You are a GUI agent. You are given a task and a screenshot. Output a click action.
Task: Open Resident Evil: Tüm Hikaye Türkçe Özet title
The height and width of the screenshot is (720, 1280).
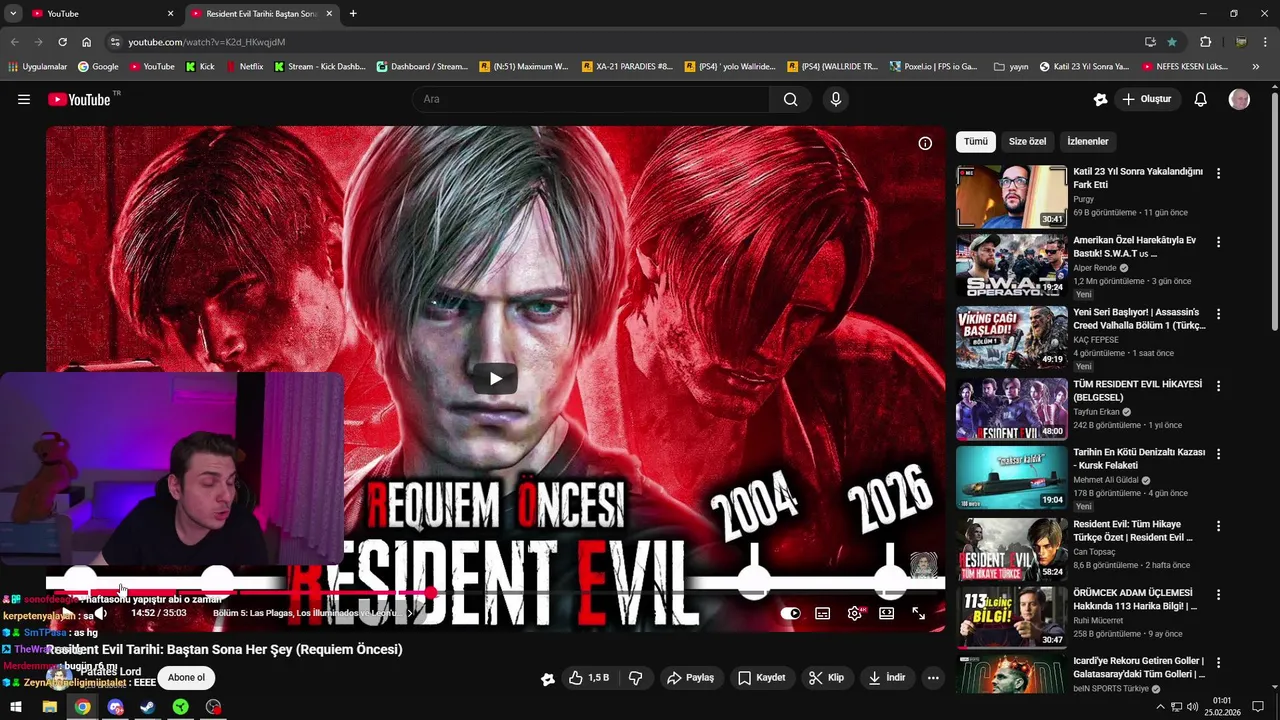coord(1133,531)
